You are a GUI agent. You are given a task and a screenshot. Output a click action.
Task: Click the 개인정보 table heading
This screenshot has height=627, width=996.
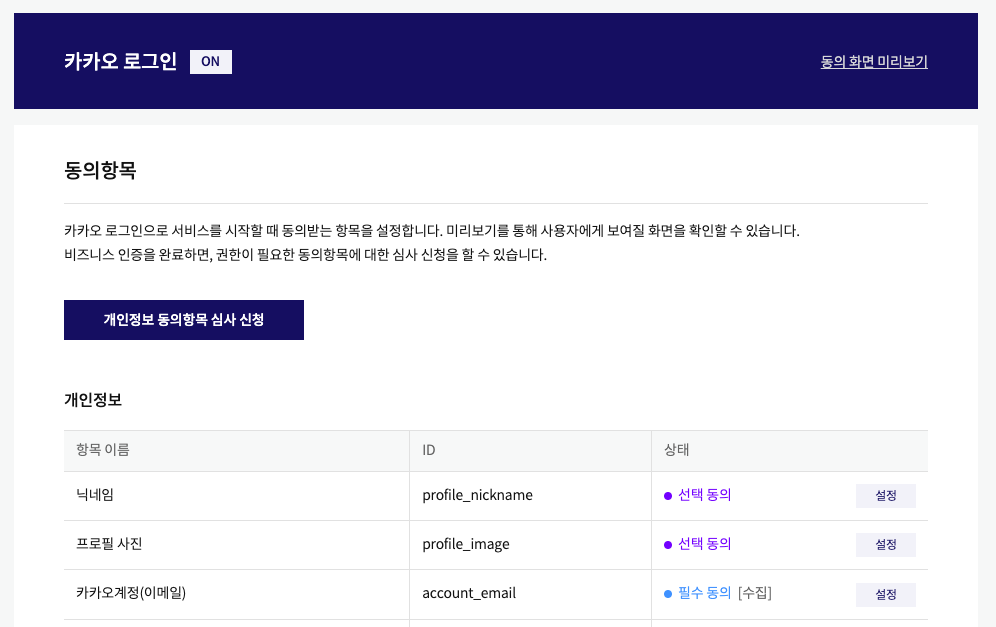[93, 400]
